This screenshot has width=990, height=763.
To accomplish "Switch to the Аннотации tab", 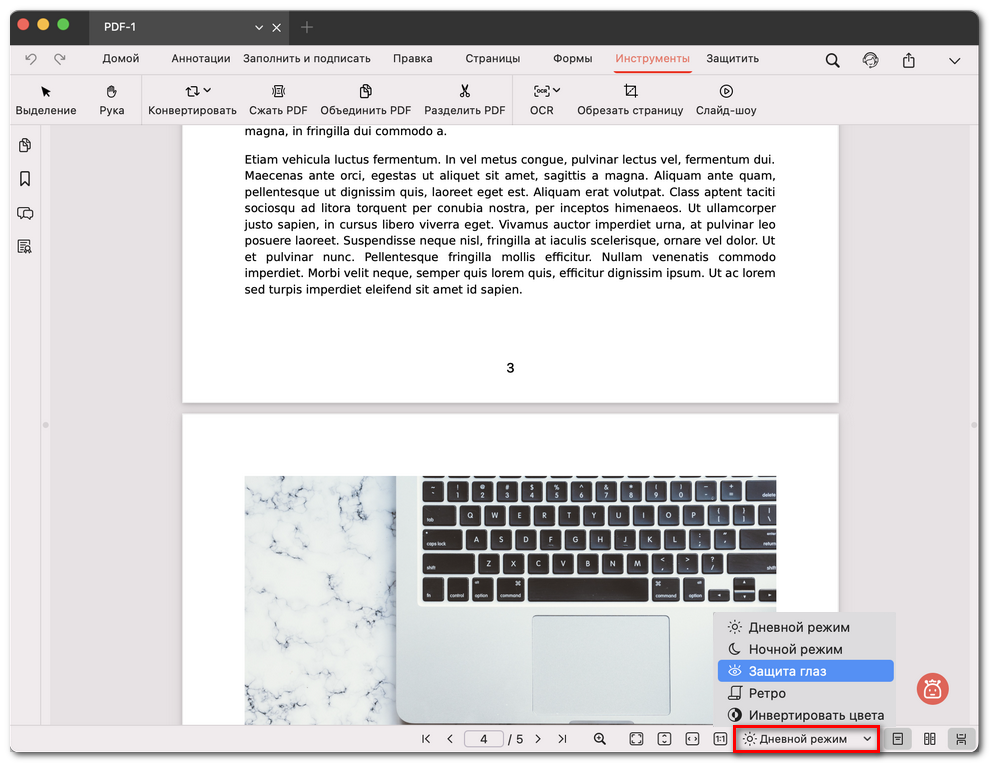I will click(x=201, y=59).
